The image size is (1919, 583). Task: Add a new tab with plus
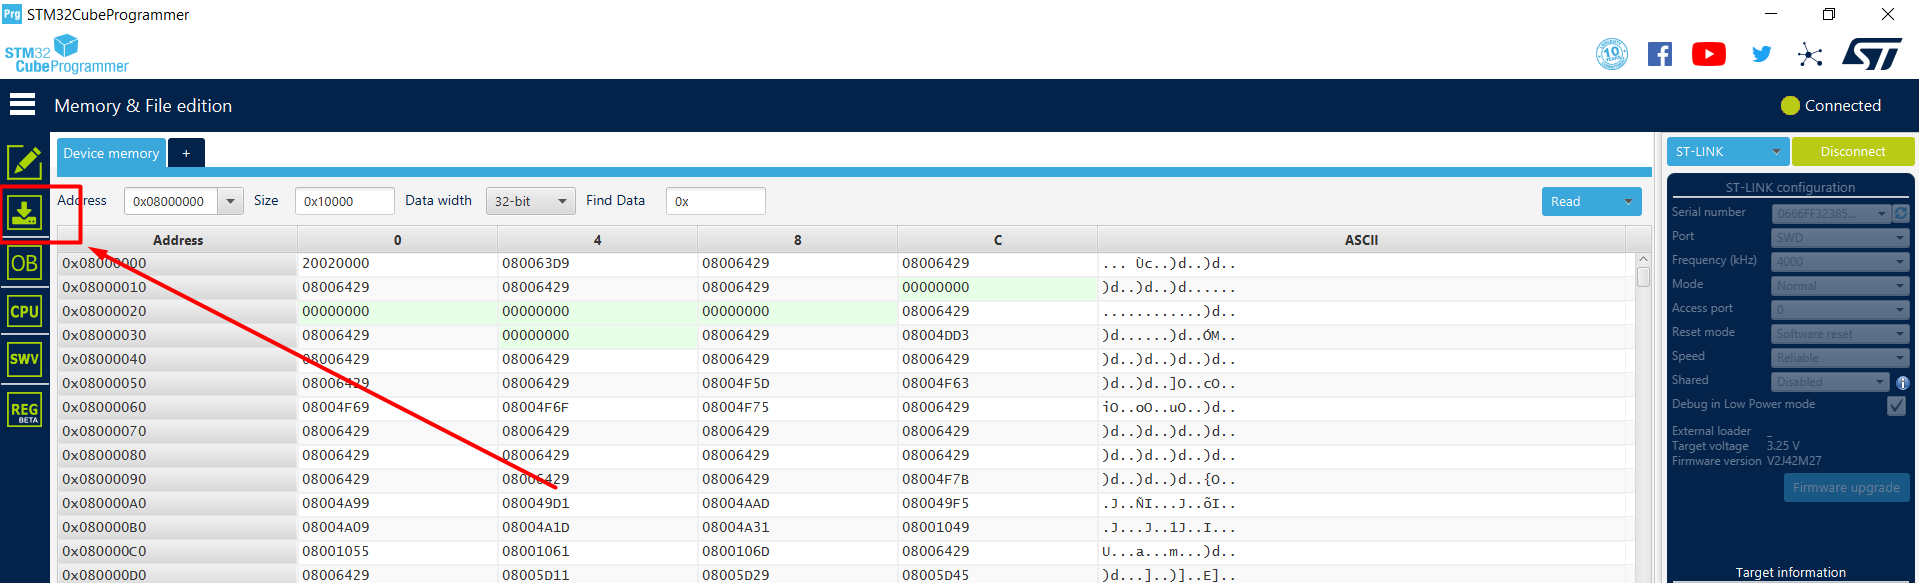[x=186, y=153]
